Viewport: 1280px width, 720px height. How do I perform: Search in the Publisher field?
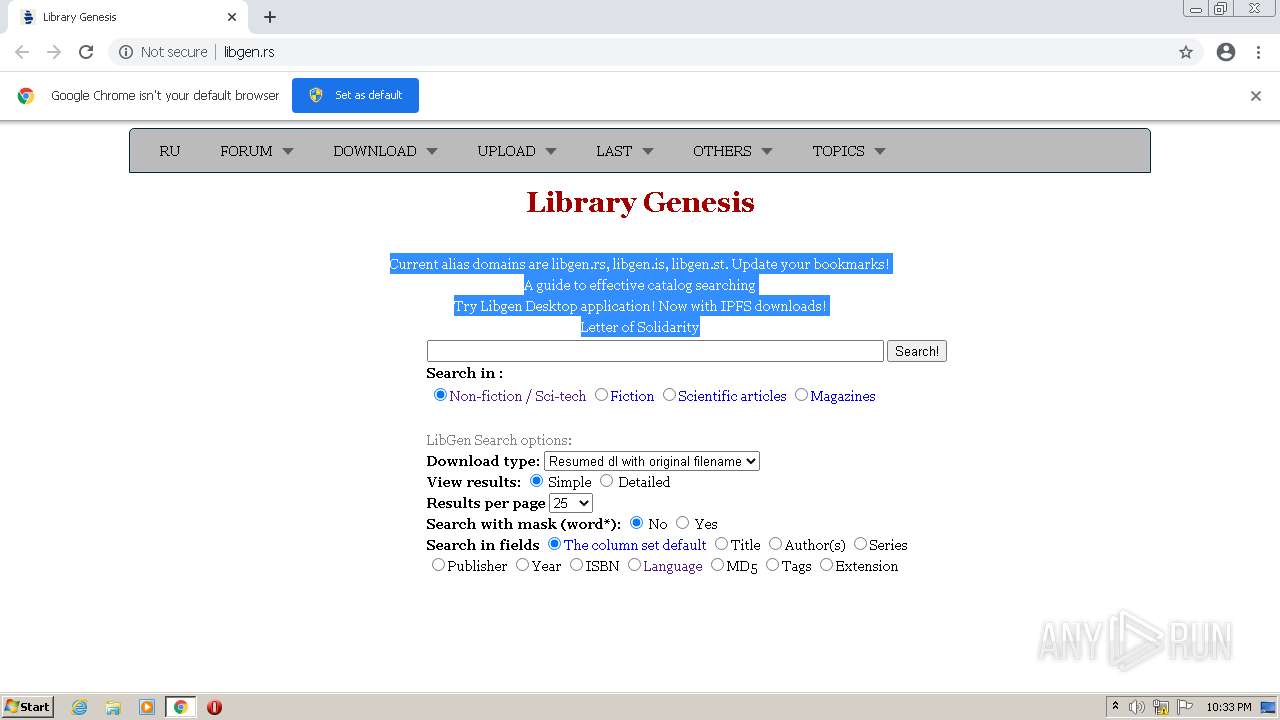[438, 565]
